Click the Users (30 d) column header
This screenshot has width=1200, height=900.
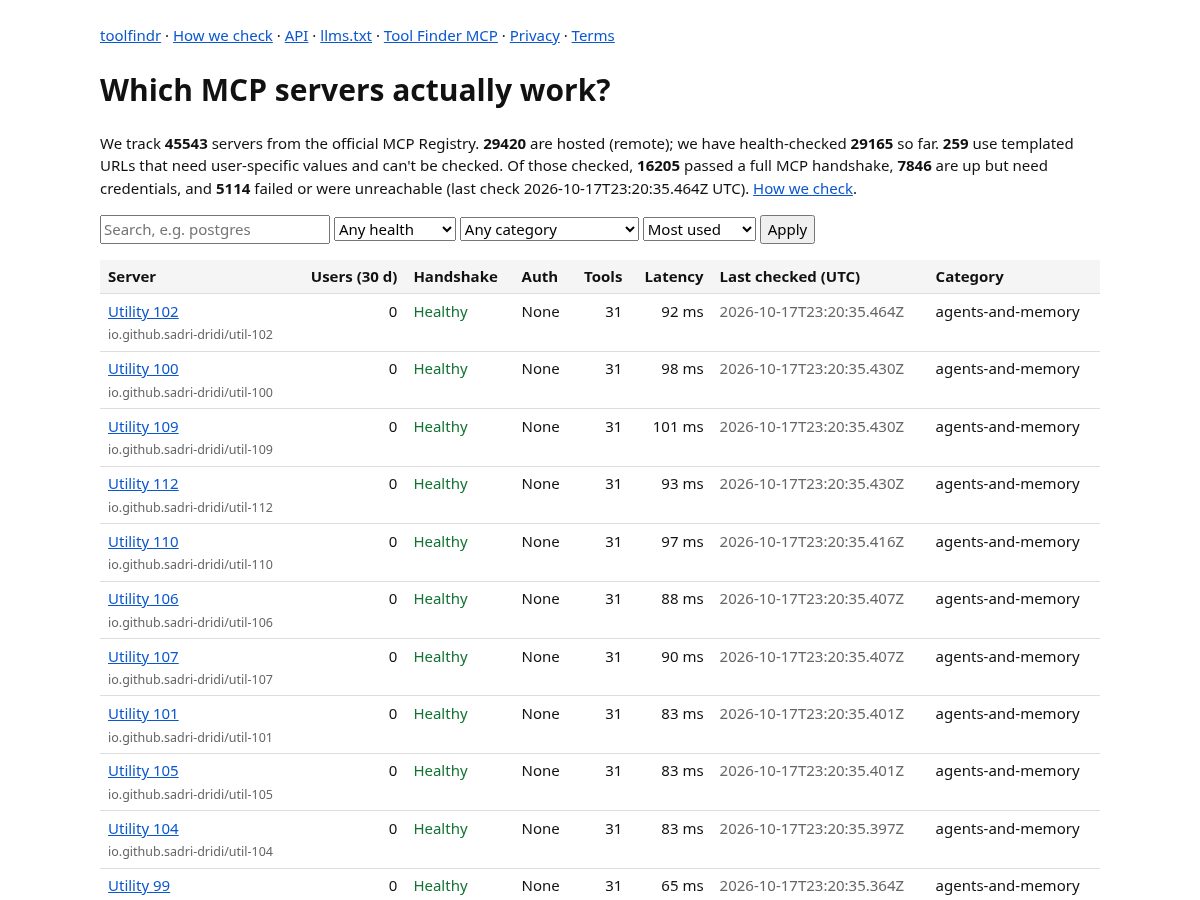point(354,277)
